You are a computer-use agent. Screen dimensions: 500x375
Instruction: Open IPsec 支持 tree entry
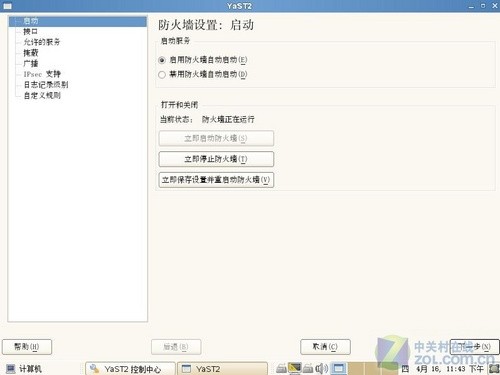[42, 74]
